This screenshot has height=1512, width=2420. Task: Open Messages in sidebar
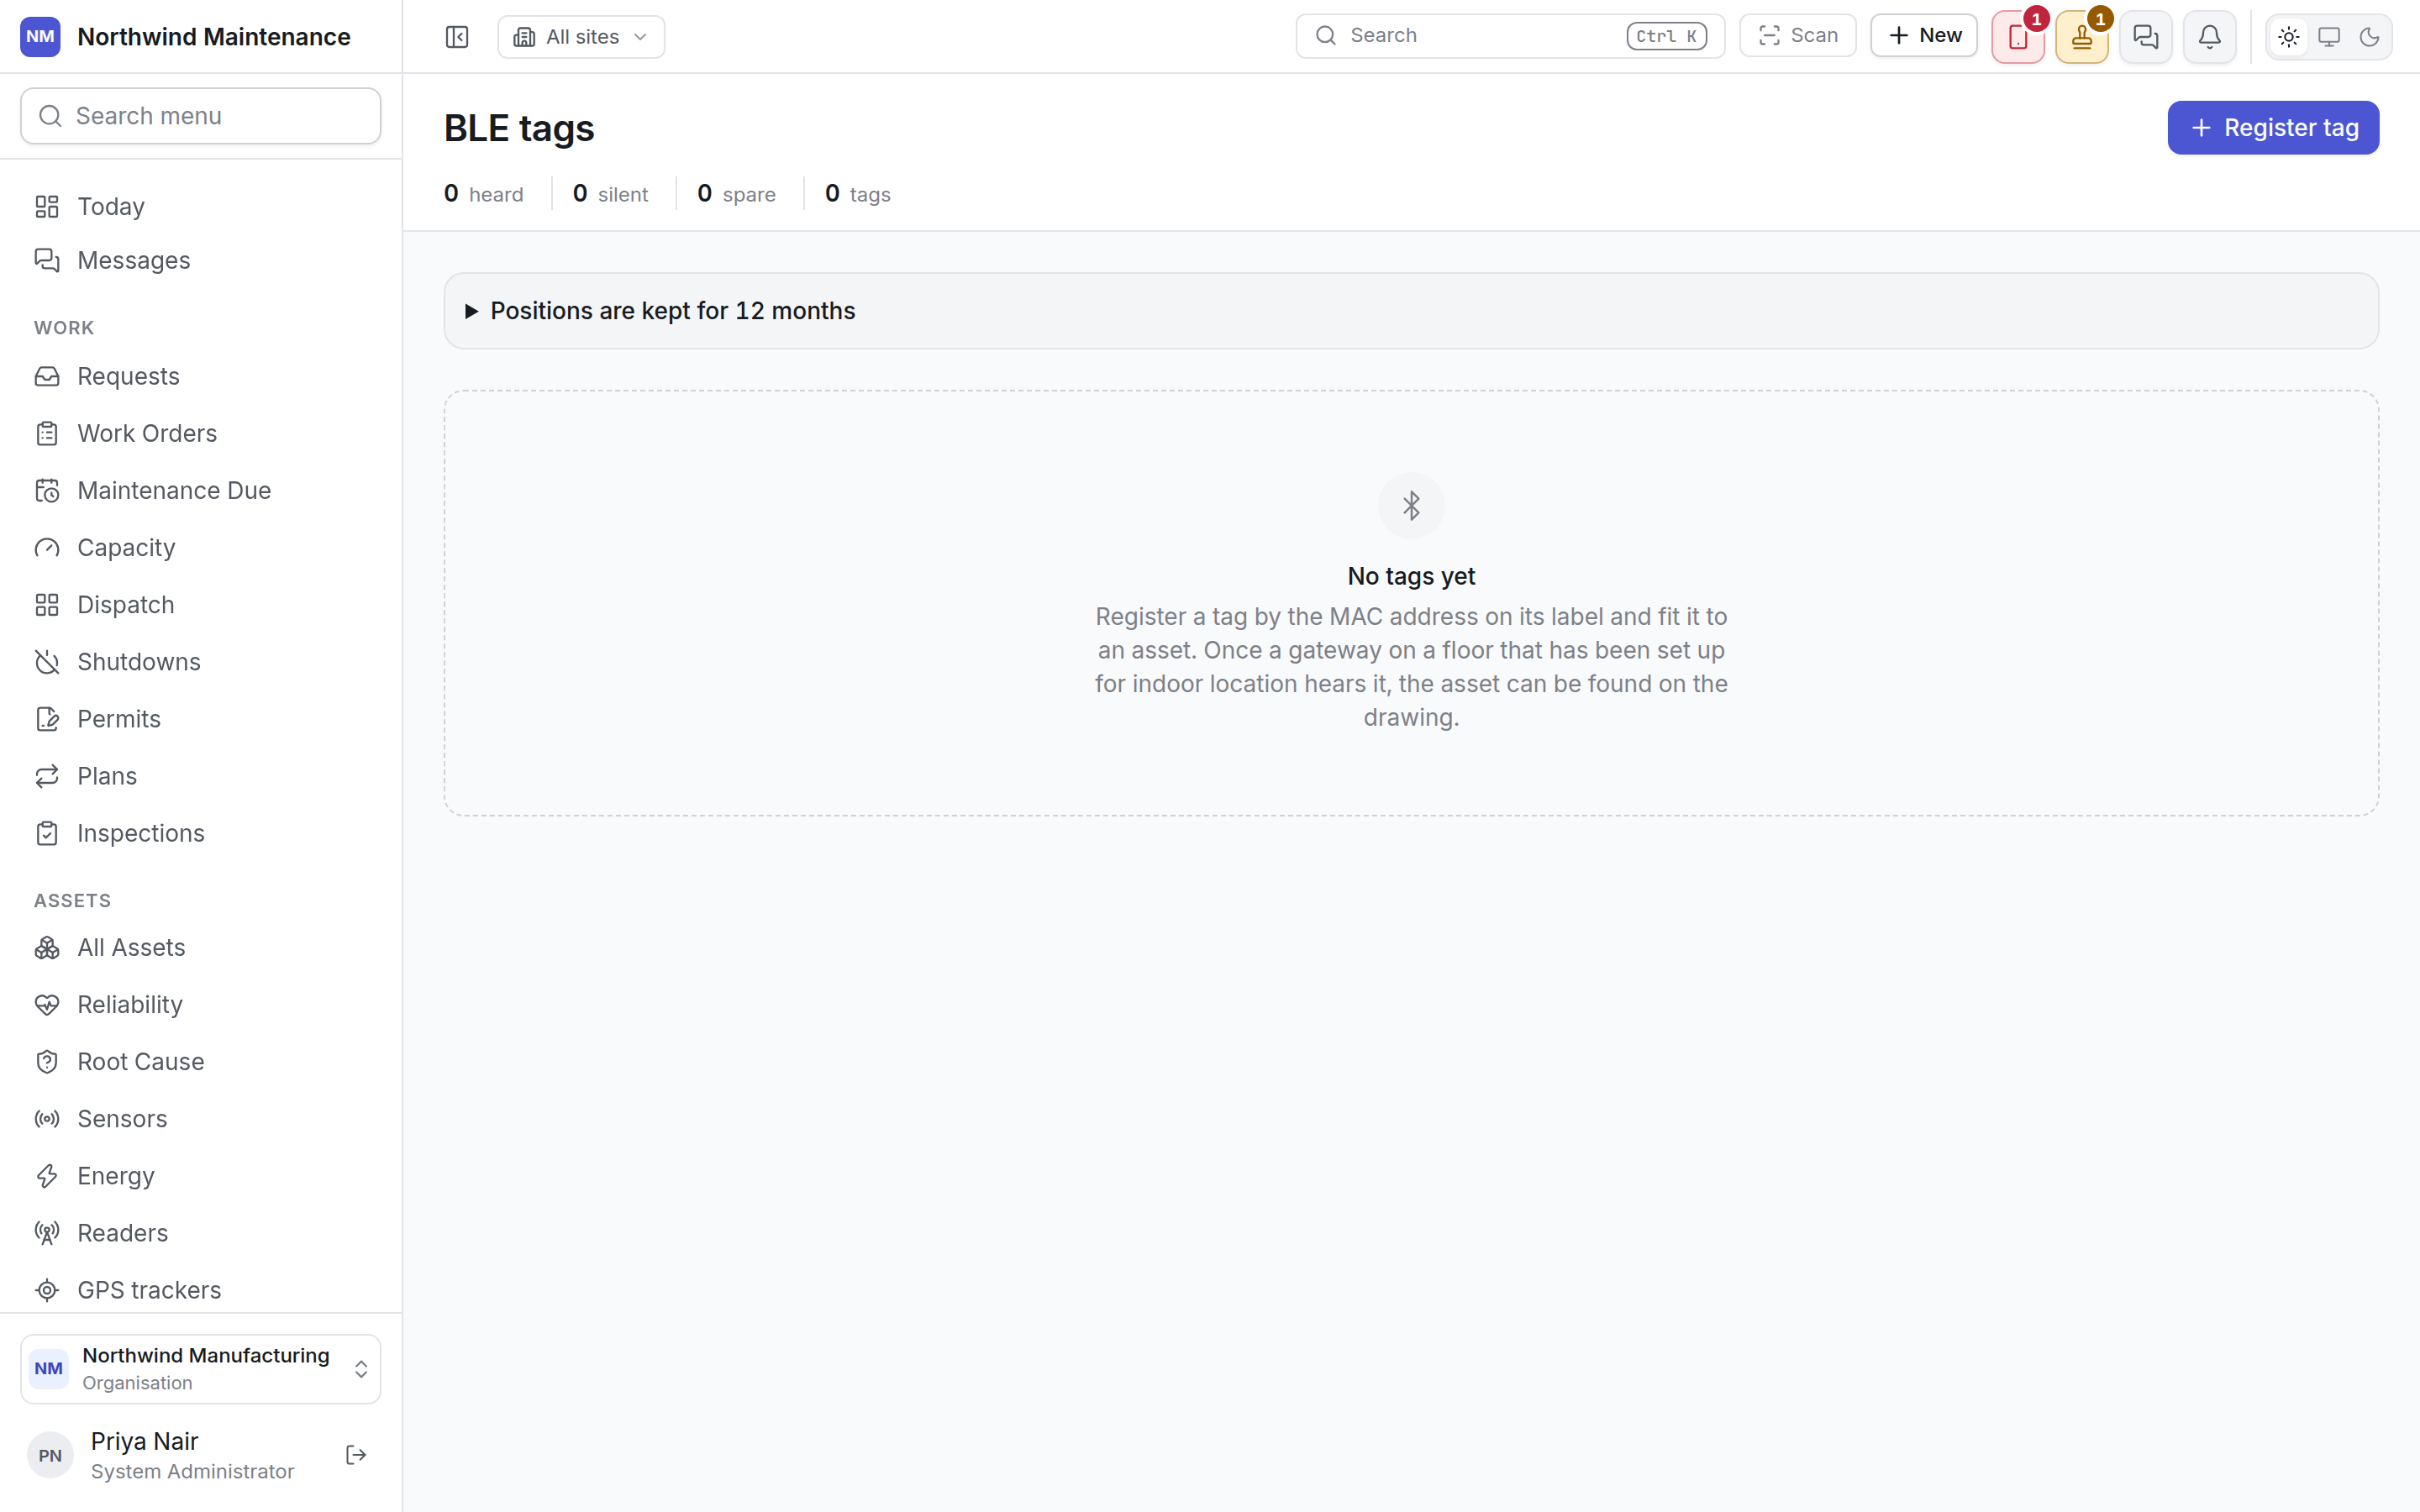(201, 260)
